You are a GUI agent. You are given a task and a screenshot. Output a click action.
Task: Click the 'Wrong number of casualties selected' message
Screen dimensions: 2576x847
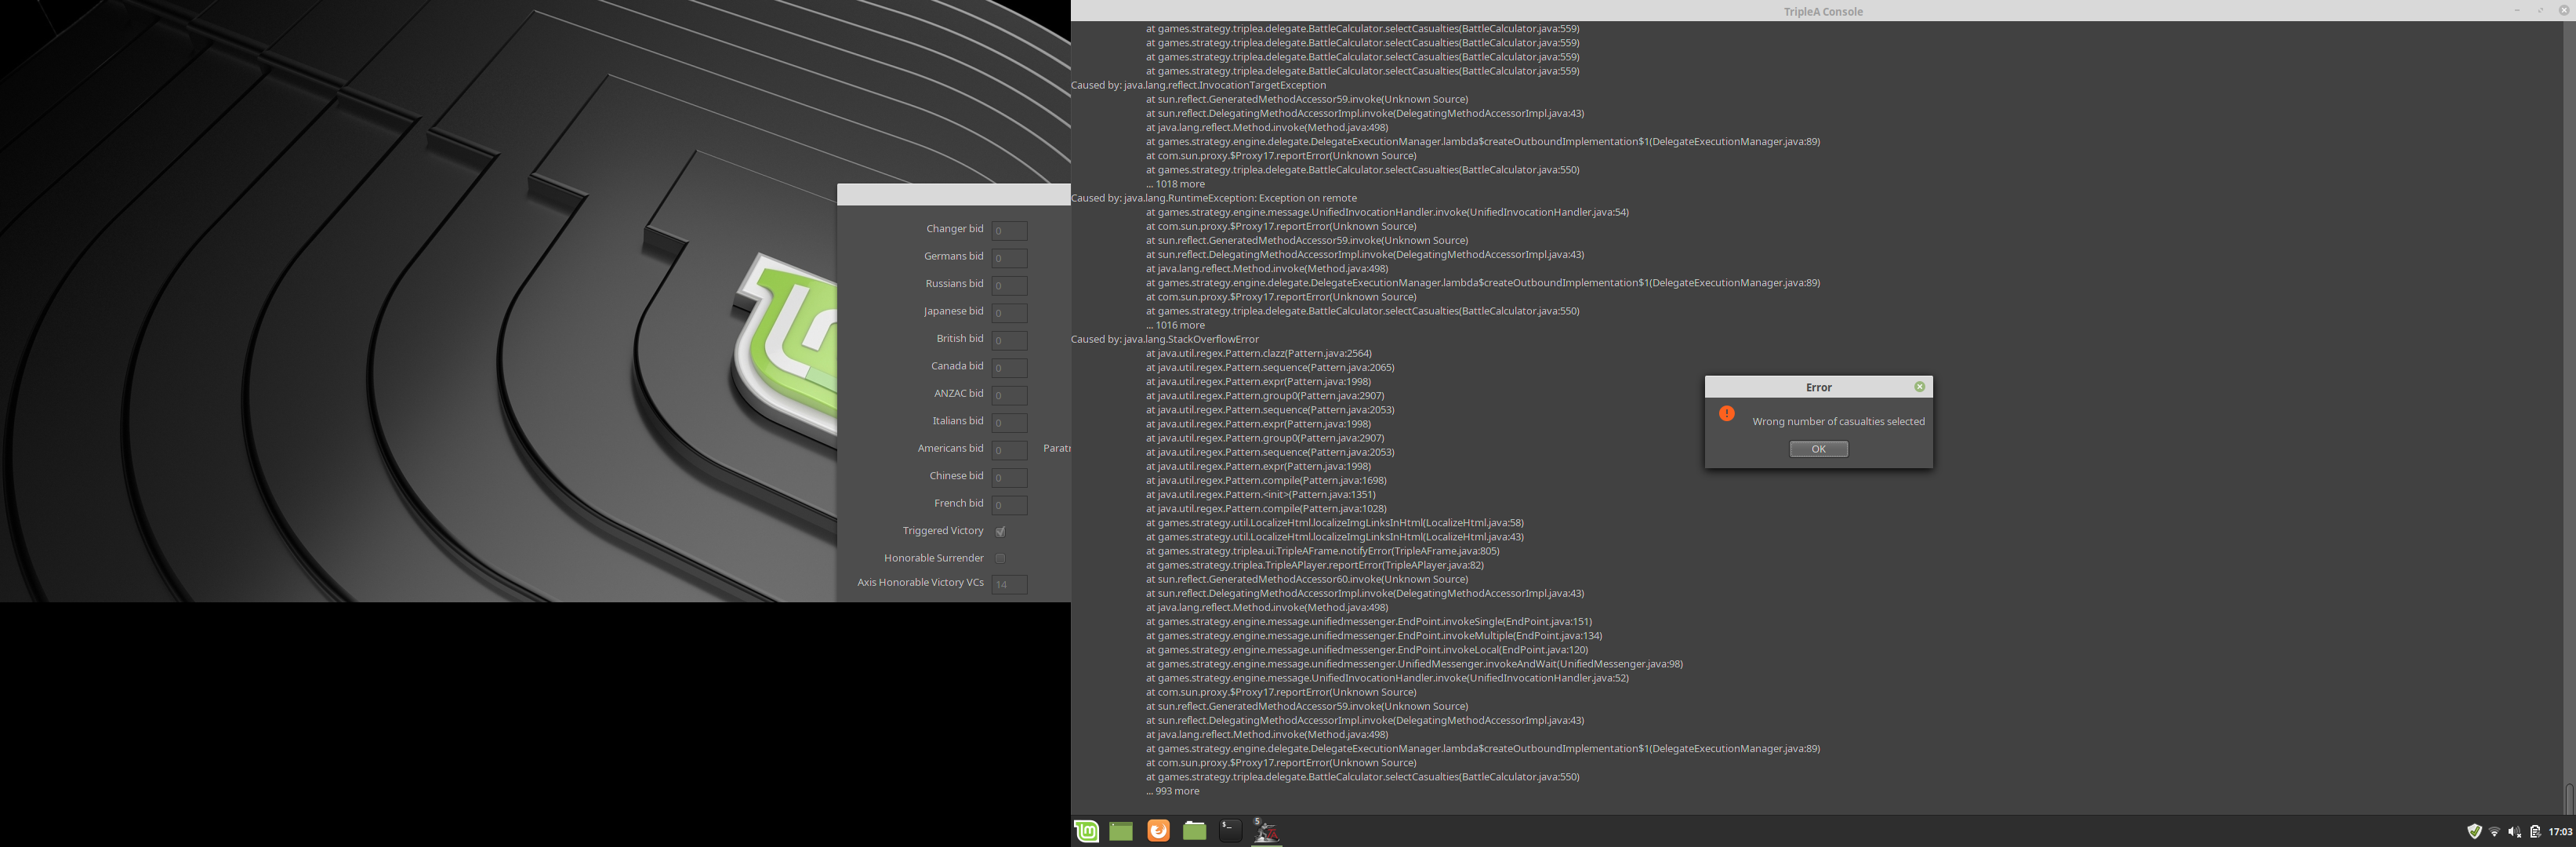click(1838, 422)
